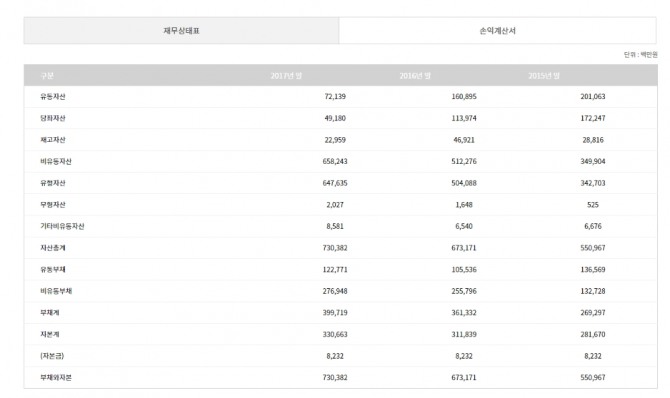670x398 pixels.
Task: Click the 구분 column header
Action: (47, 76)
